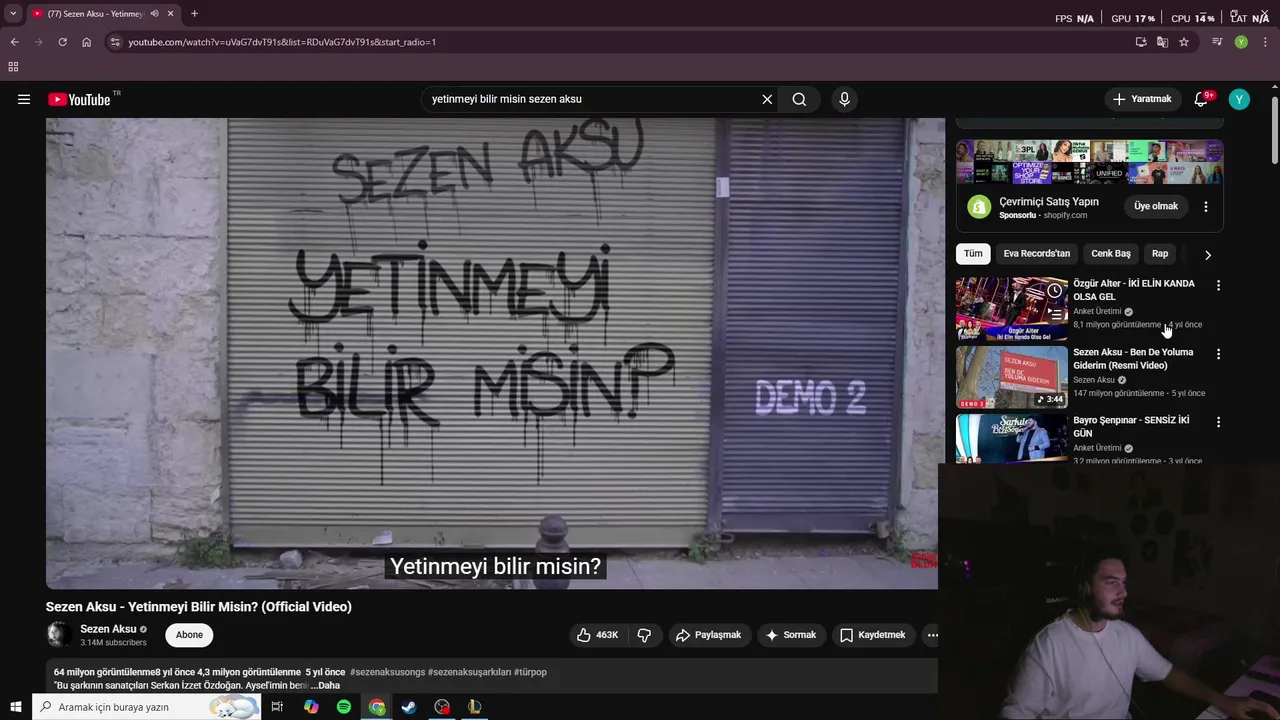
Task: Select the Rap filter chip
Action: coord(1160,254)
